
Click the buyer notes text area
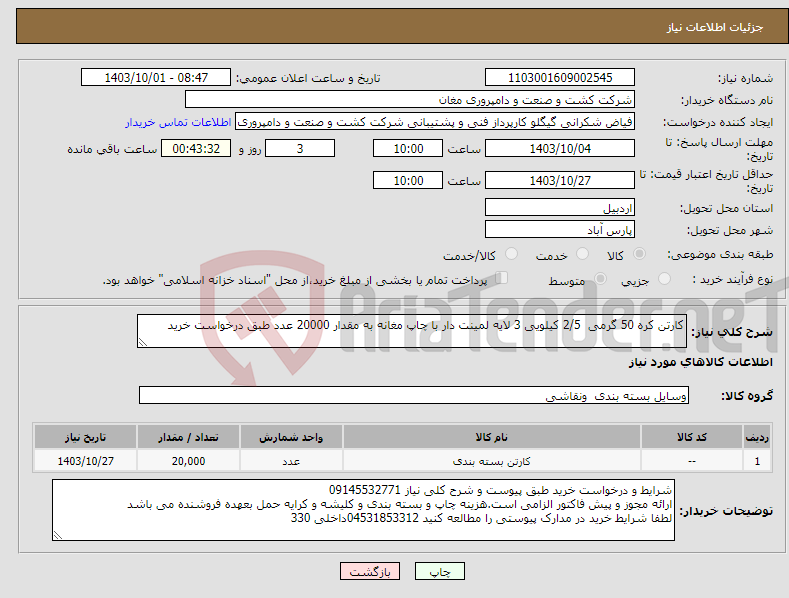point(363,510)
